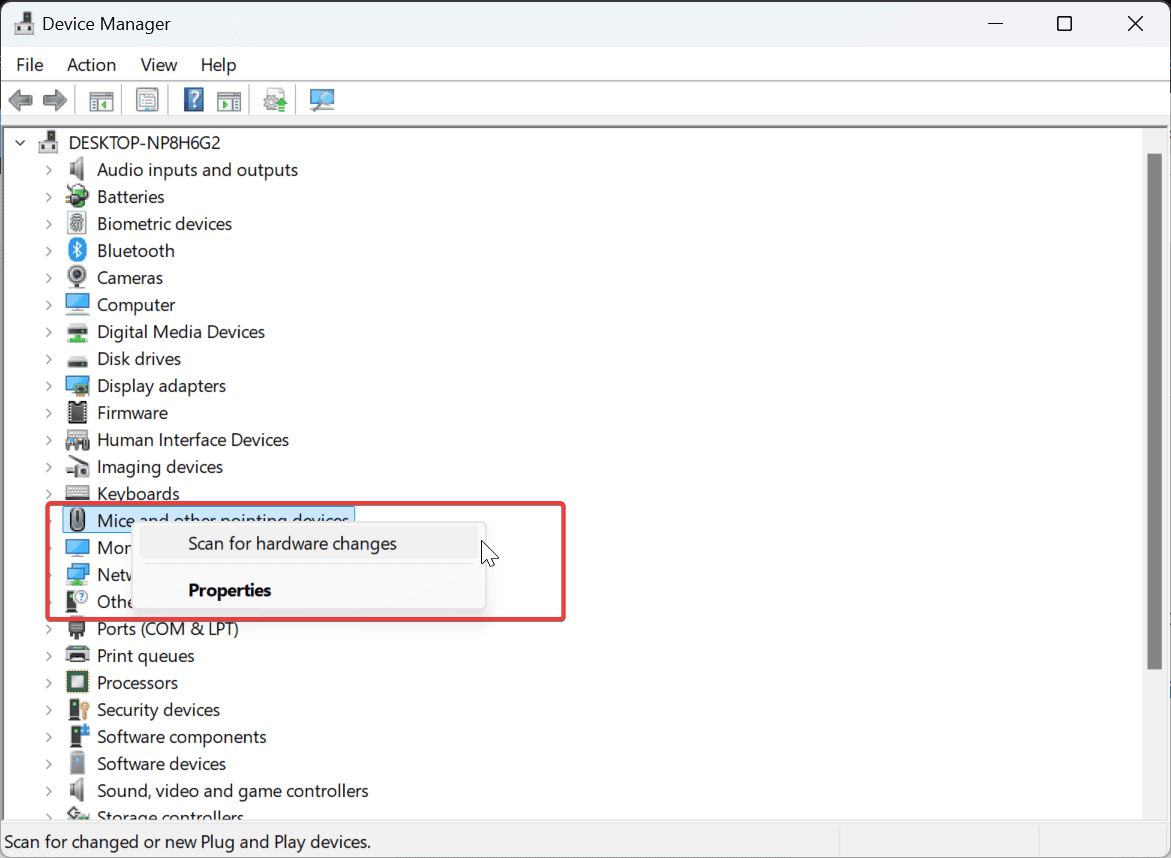1171x858 pixels.
Task: Open the Properties sheet toolbar icon
Action: tap(147, 100)
